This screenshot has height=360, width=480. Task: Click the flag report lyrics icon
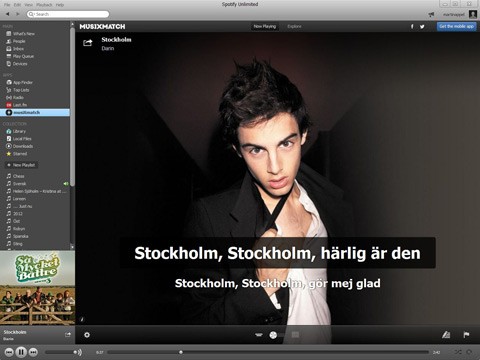[x=466, y=335]
